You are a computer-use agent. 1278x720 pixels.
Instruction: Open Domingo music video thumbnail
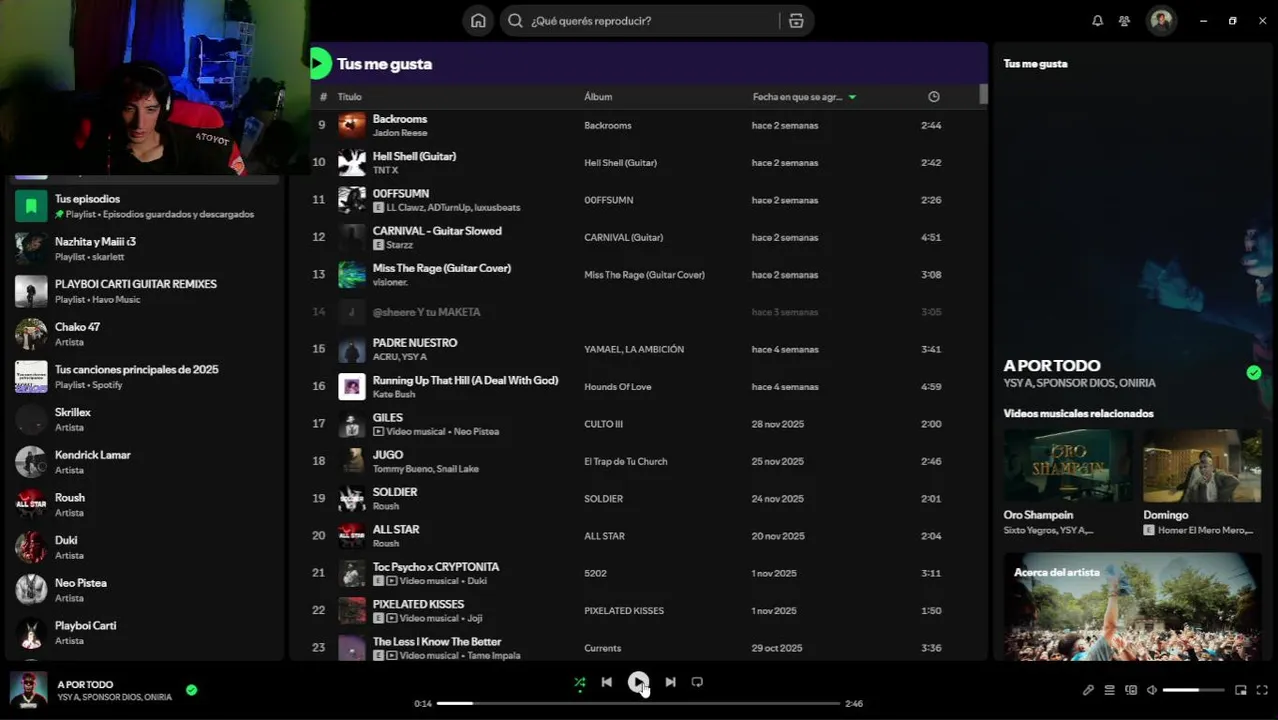pyautogui.click(x=1202, y=466)
